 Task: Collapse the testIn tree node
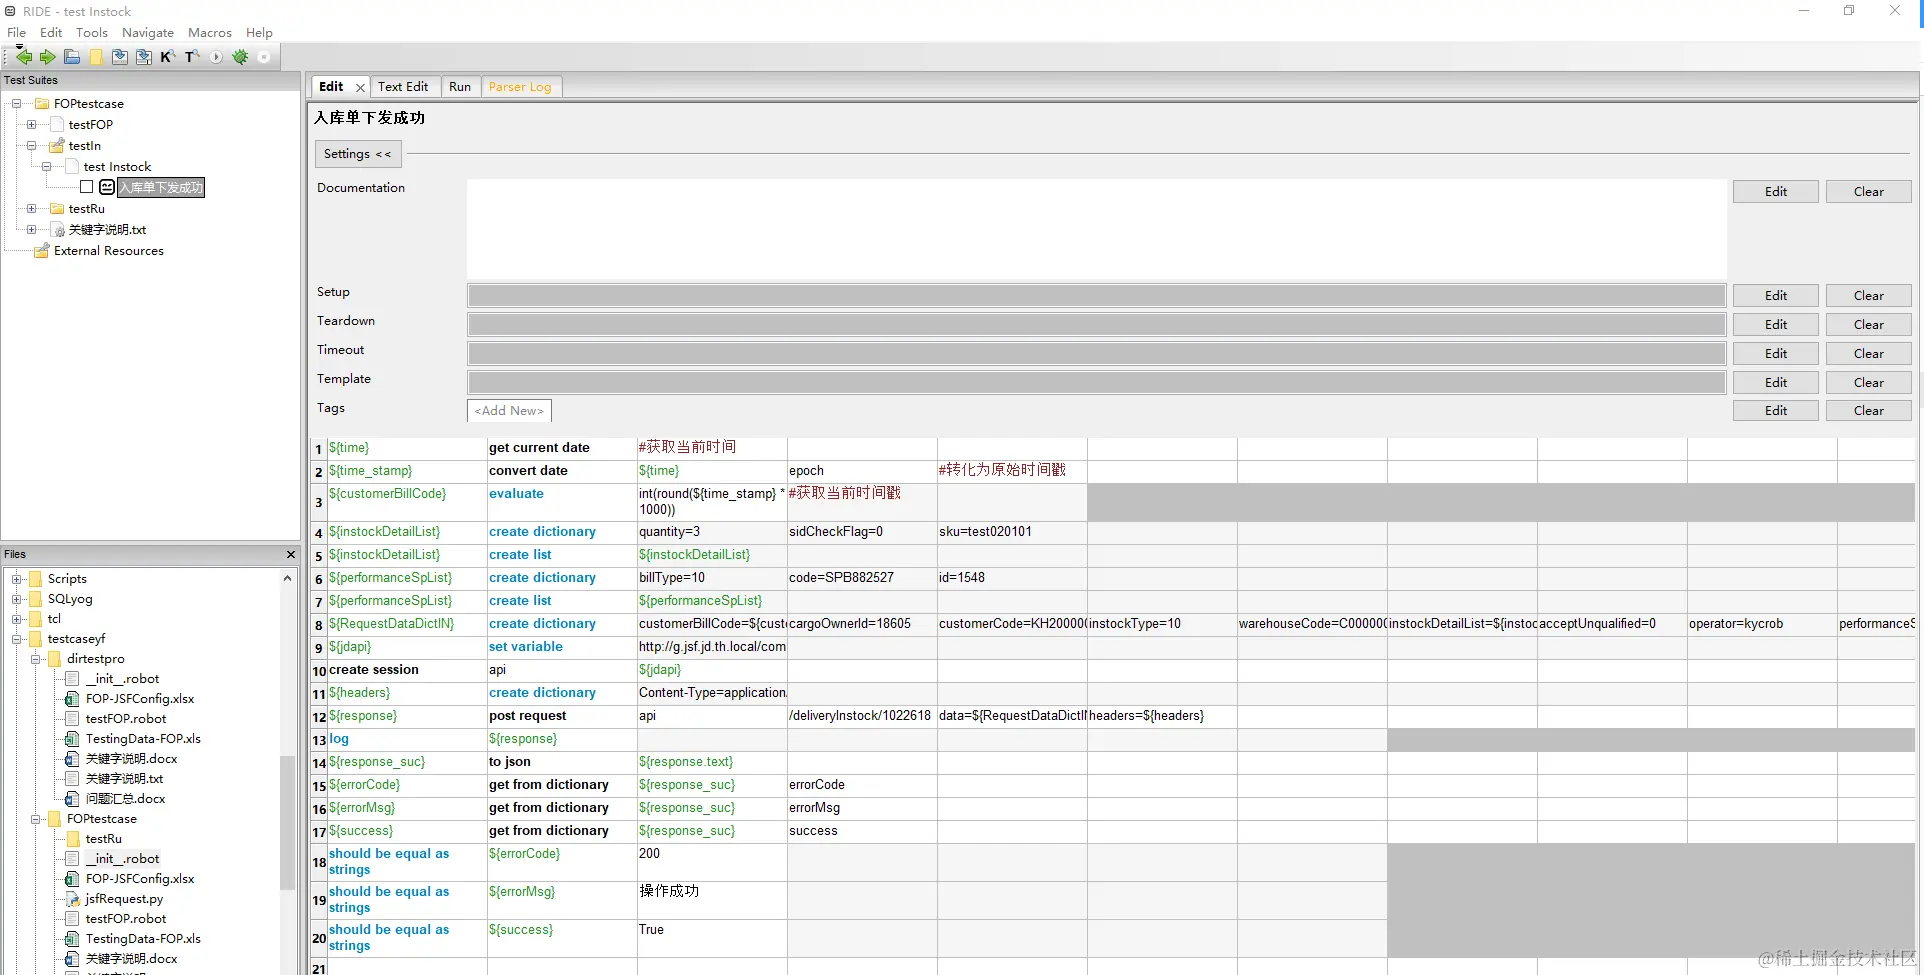tap(31, 146)
